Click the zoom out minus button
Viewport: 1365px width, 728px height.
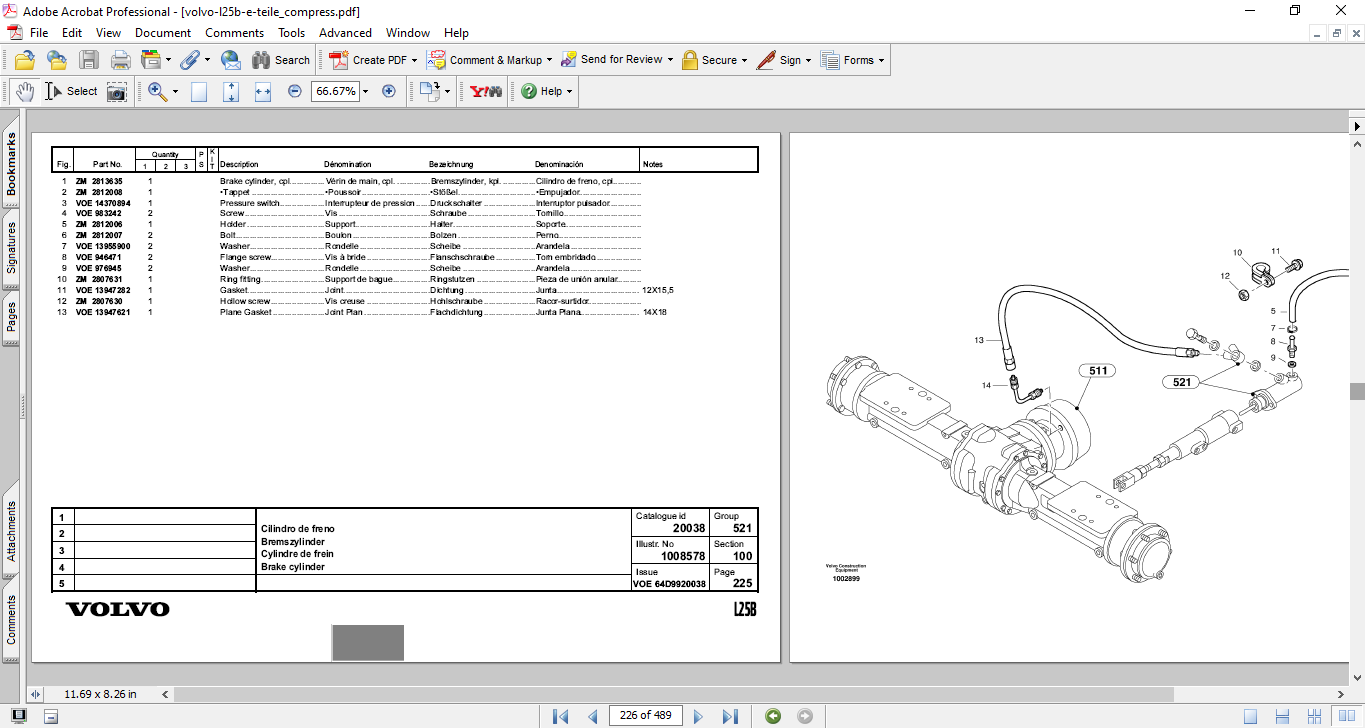295,91
